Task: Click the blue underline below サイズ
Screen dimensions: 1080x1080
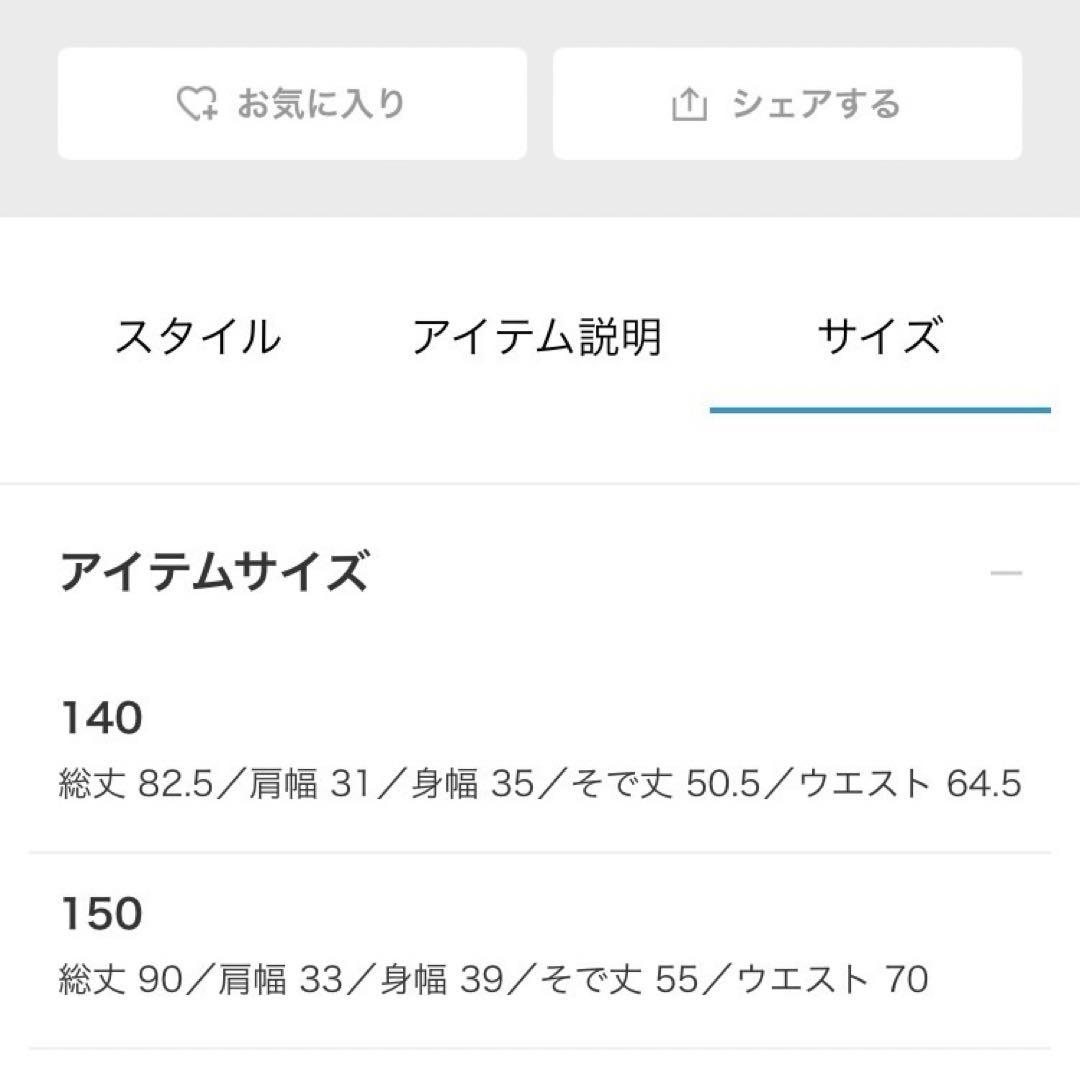Action: coord(880,408)
